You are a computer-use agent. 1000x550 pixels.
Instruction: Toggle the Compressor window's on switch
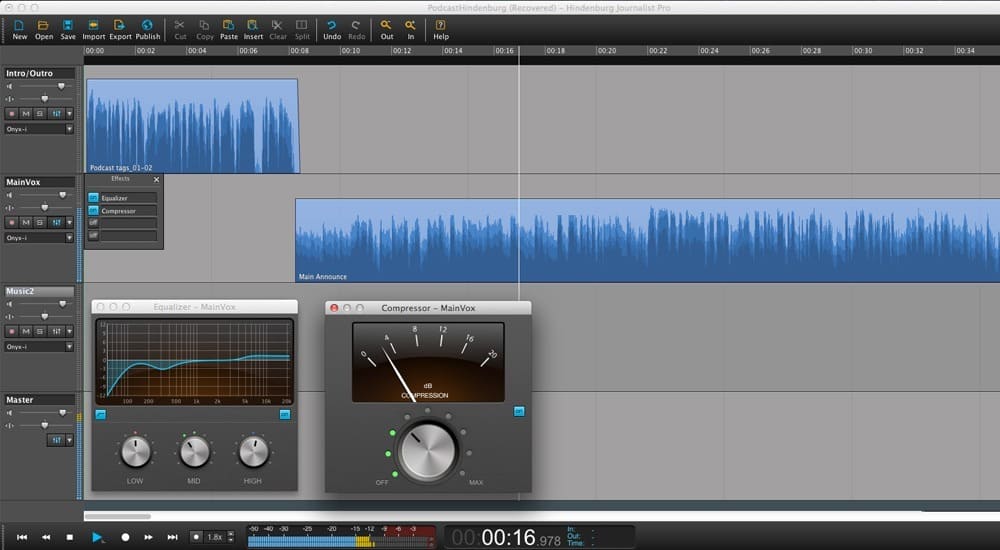pos(519,411)
